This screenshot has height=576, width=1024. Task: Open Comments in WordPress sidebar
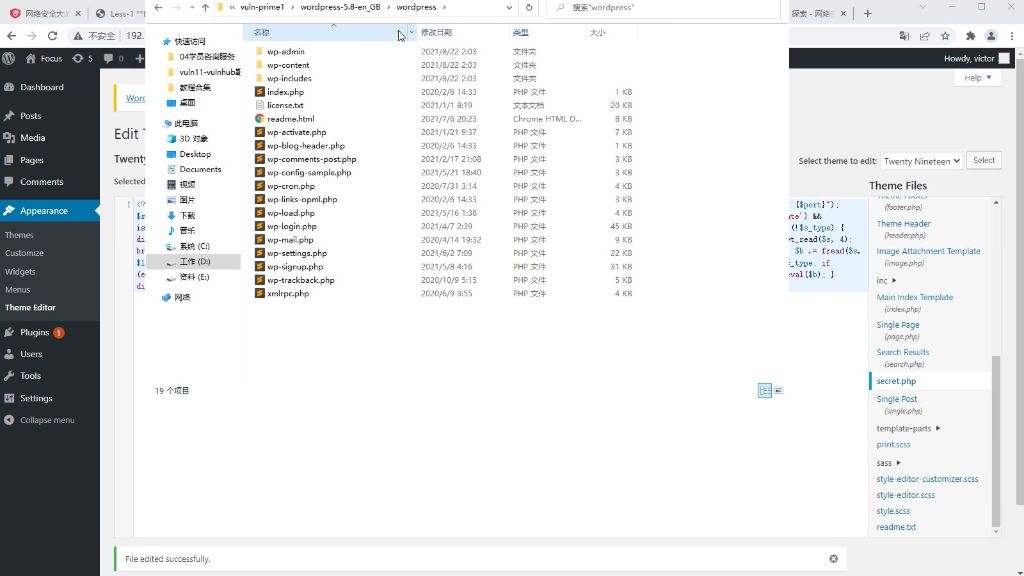[41, 182]
